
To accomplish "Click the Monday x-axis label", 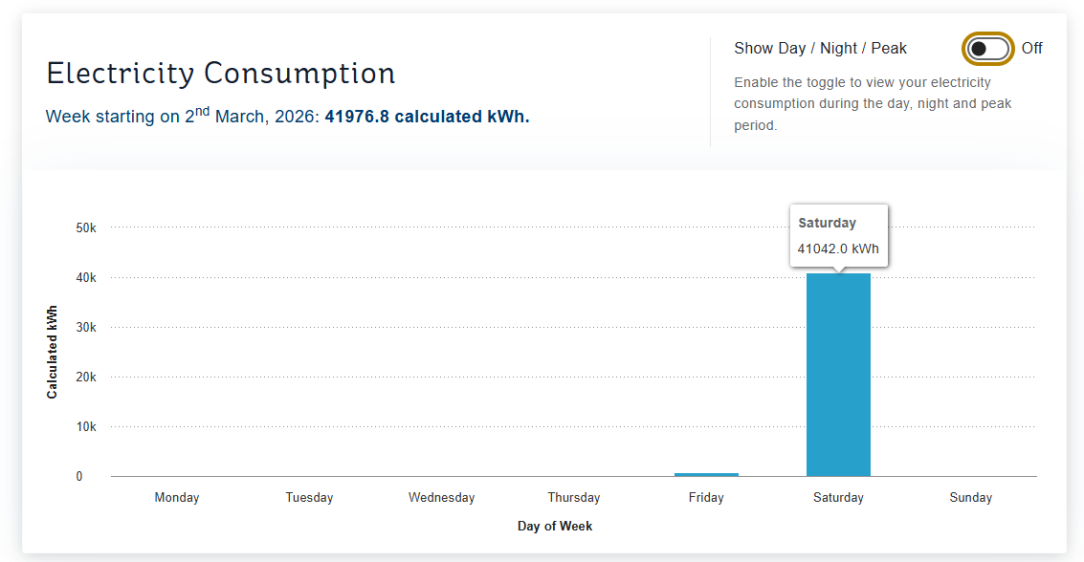I will pyautogui.click(x=177, y=497).
